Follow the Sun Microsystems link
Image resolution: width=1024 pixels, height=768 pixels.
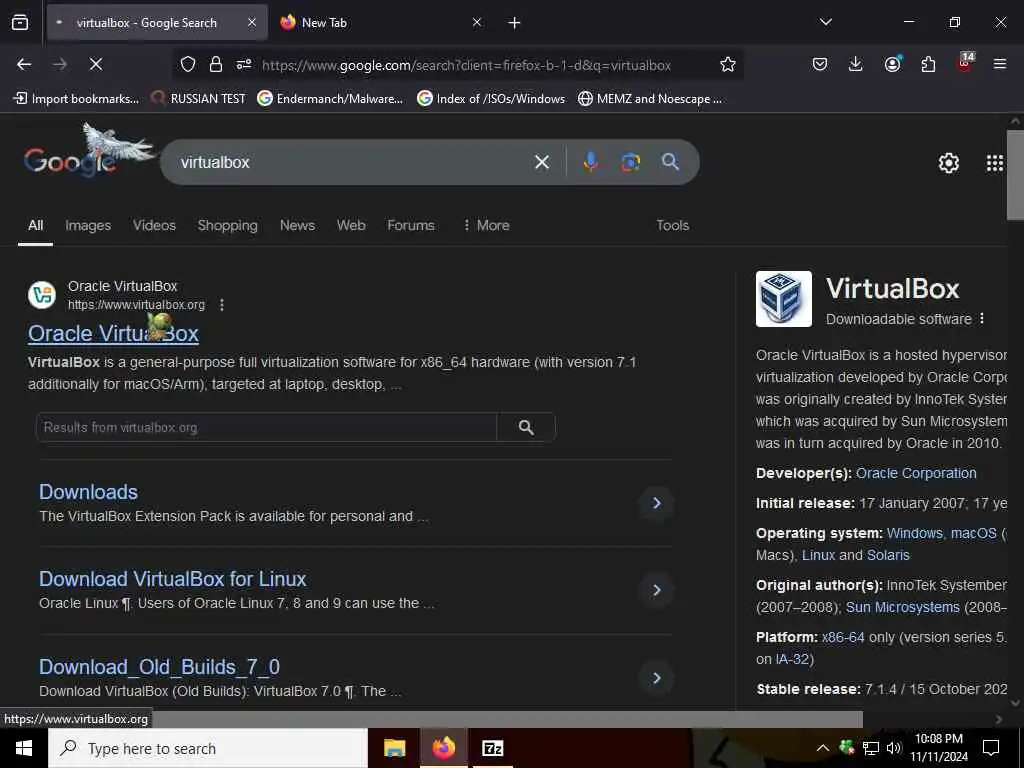pyautogui.click(x=903, y=607)
